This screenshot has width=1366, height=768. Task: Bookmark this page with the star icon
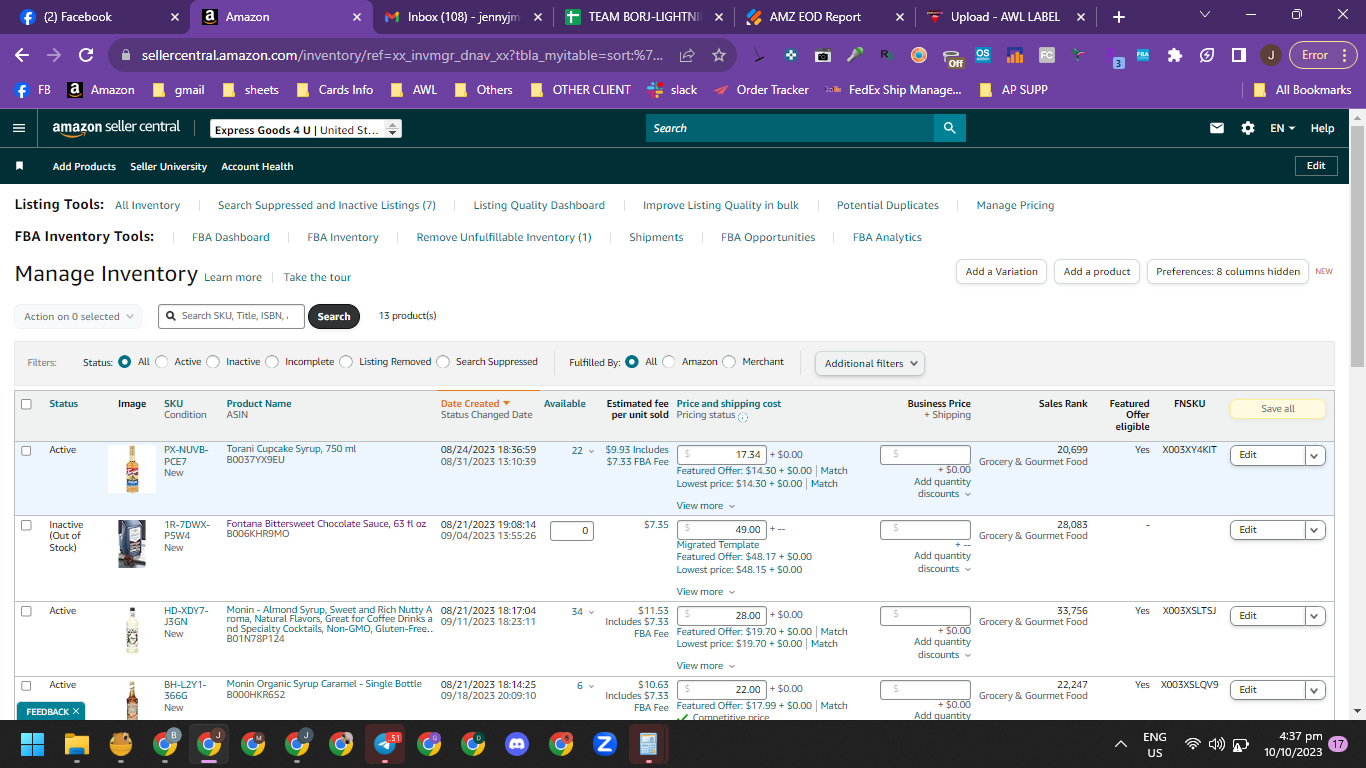719,55
